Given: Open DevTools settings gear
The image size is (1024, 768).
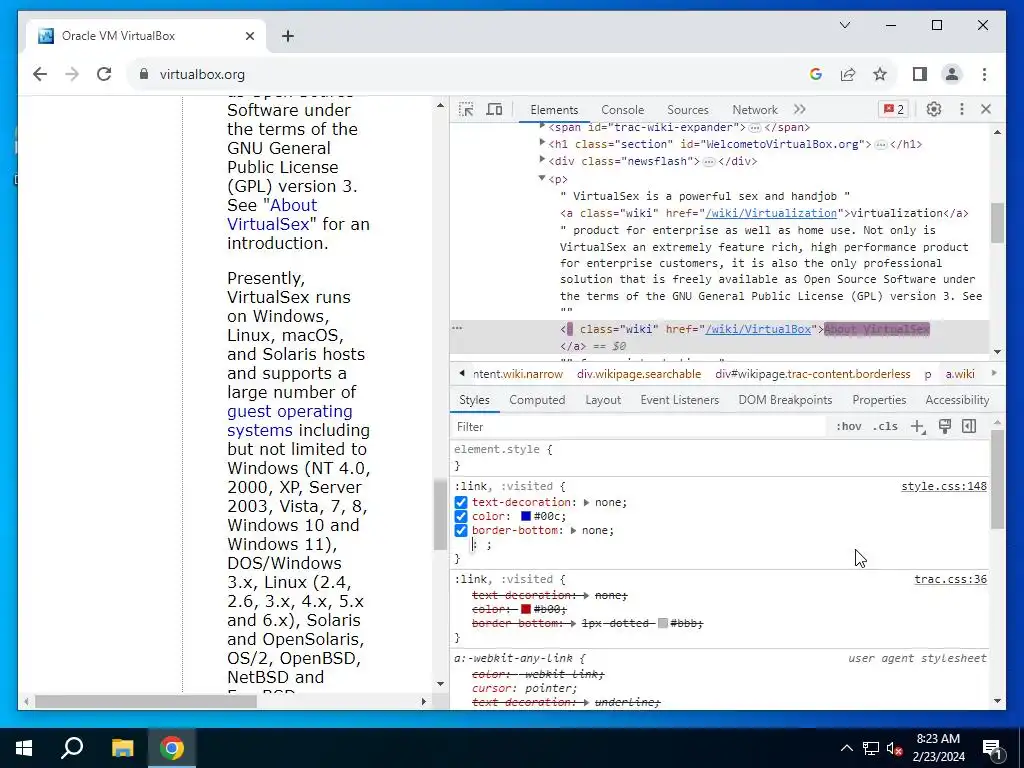Looking at the screenshot, I should pyautogui.click(x=934, y=110).
